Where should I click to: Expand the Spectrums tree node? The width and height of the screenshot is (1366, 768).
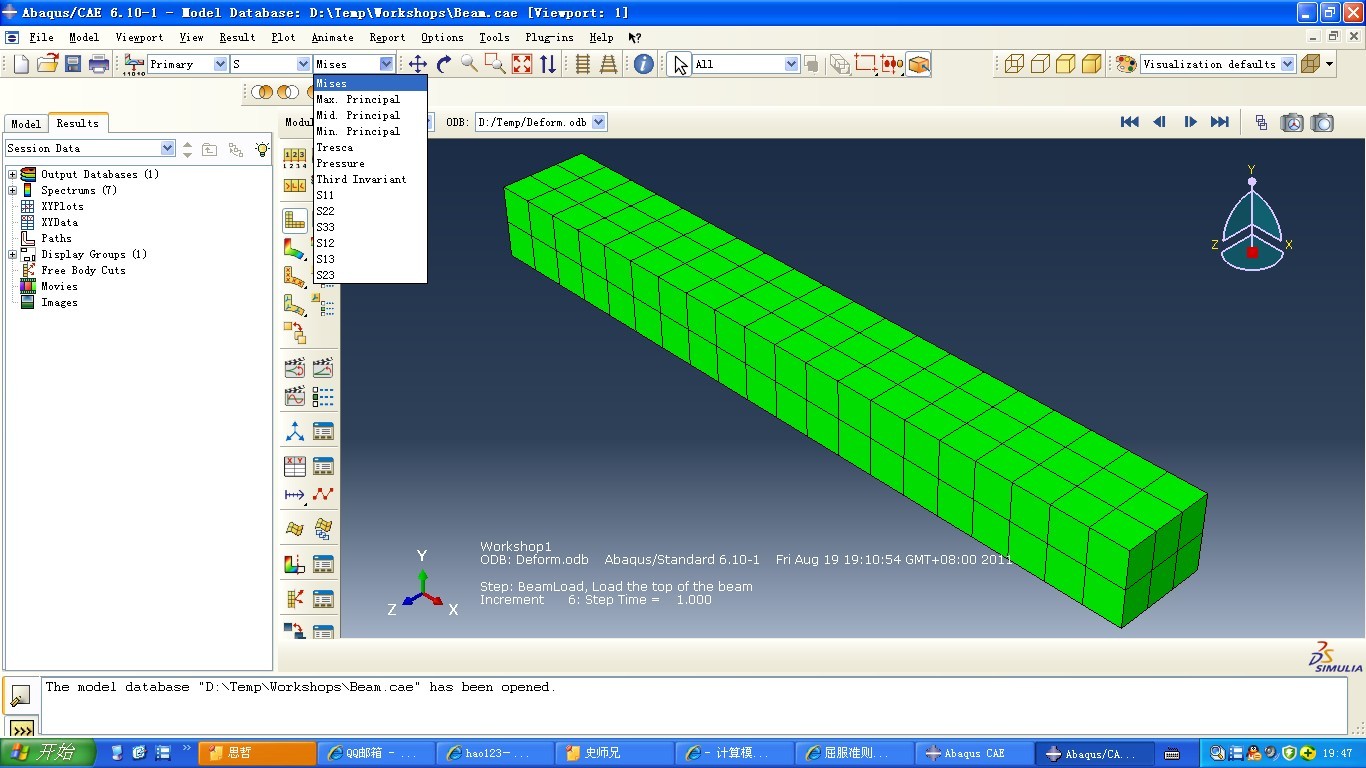(12, 190)
